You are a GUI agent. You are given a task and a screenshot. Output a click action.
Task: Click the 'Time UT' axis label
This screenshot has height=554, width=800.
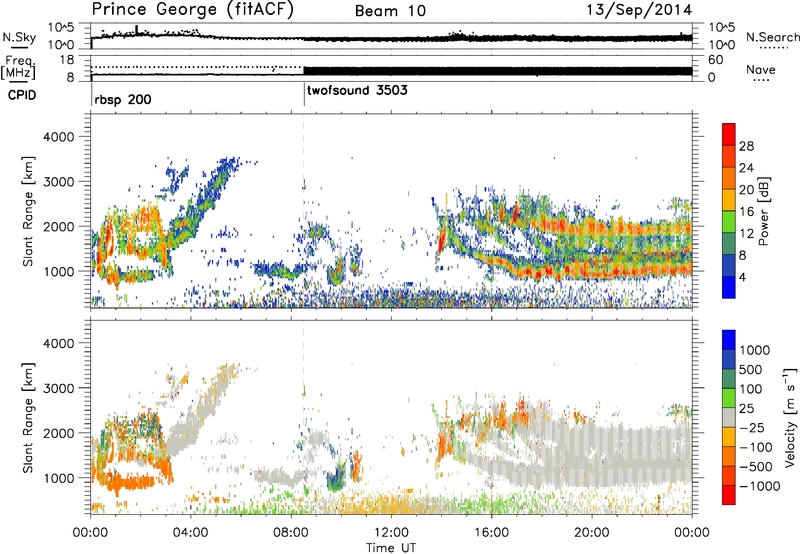coord(391,548)
